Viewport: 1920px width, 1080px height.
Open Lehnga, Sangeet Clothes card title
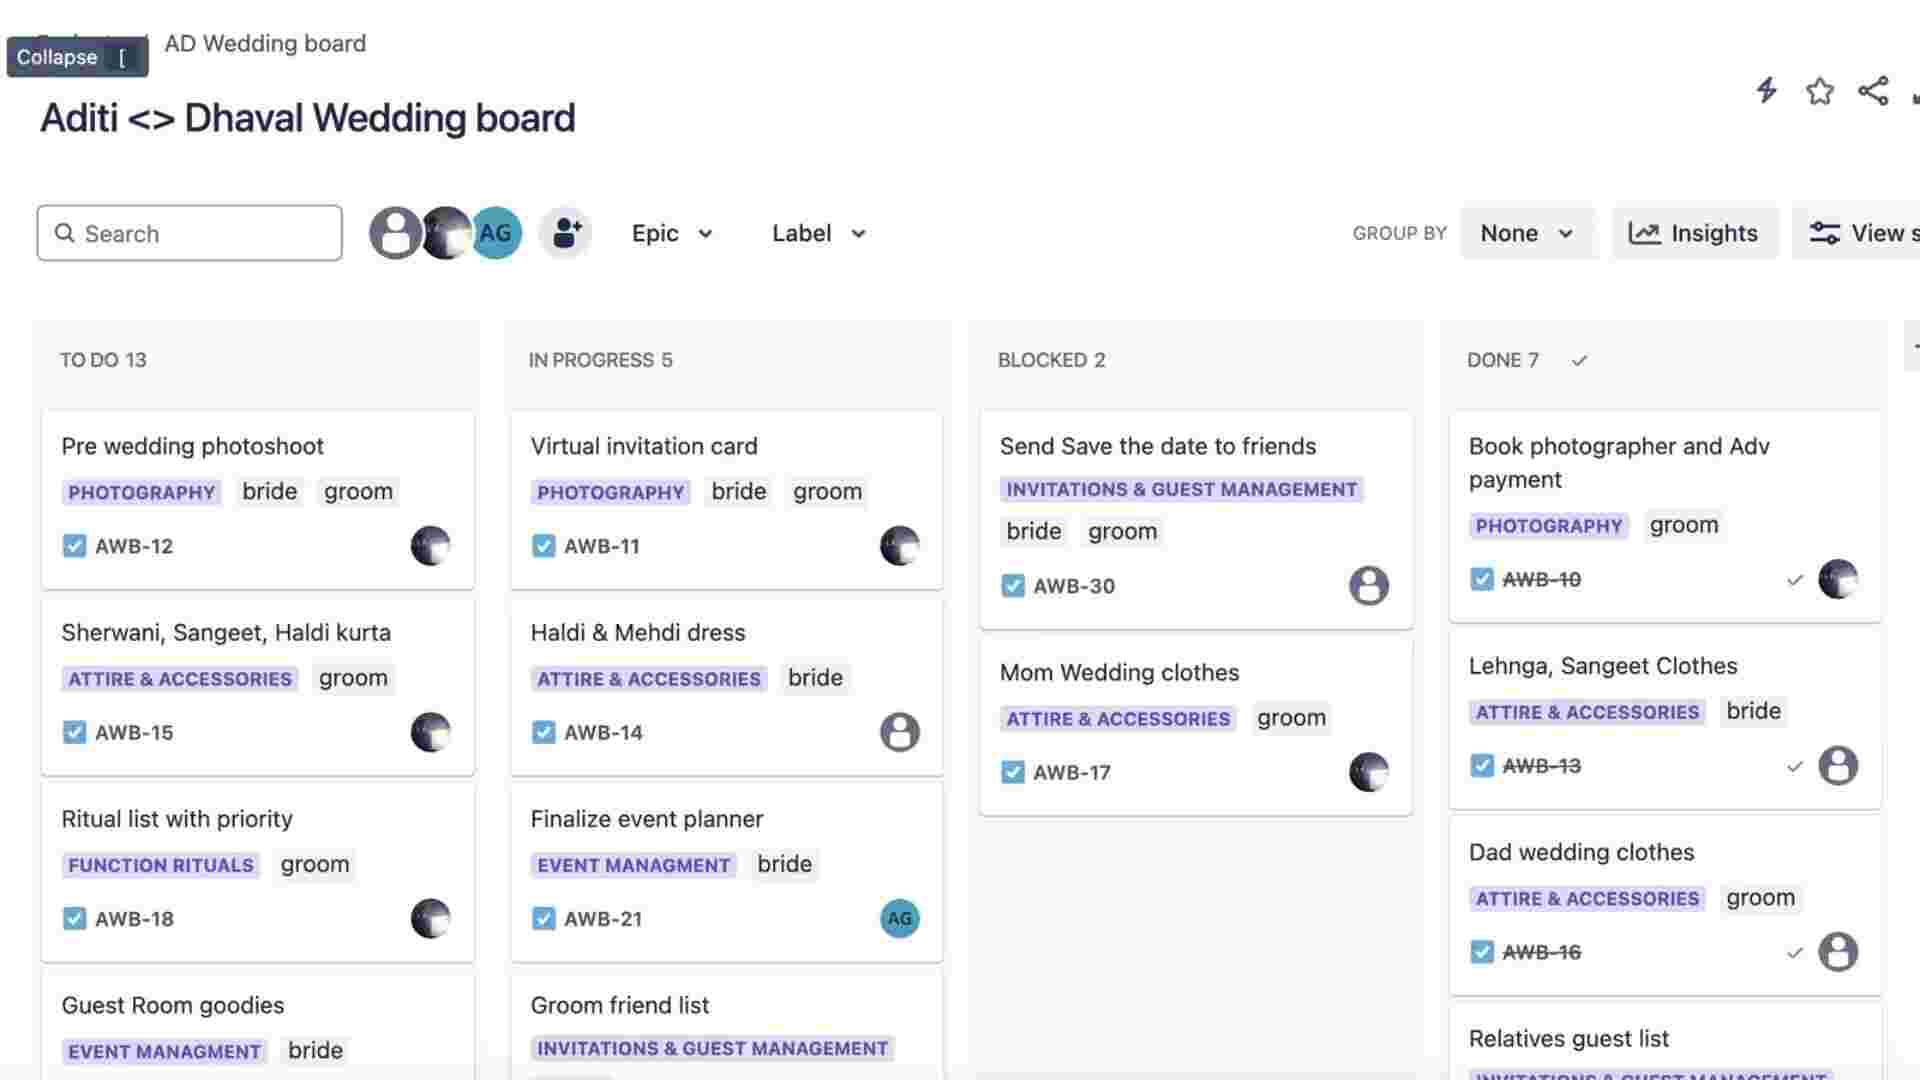(1603, 666)
